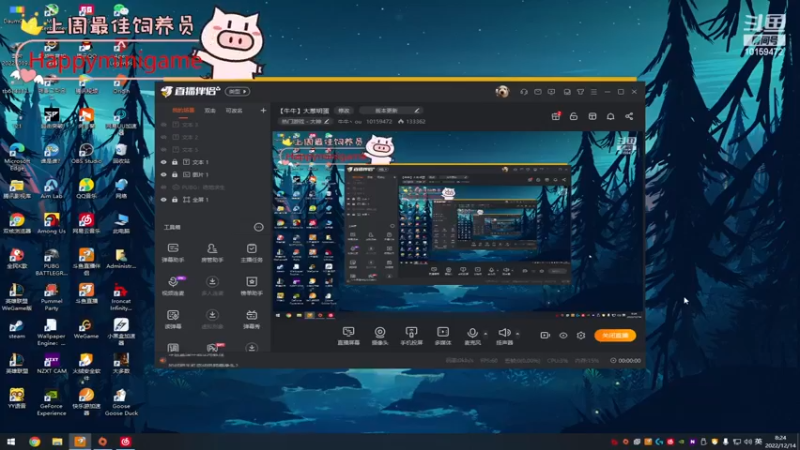Click the recording camera icon beside the eye
The width and height of the screenshot is (800, 450).
[545, 335]
